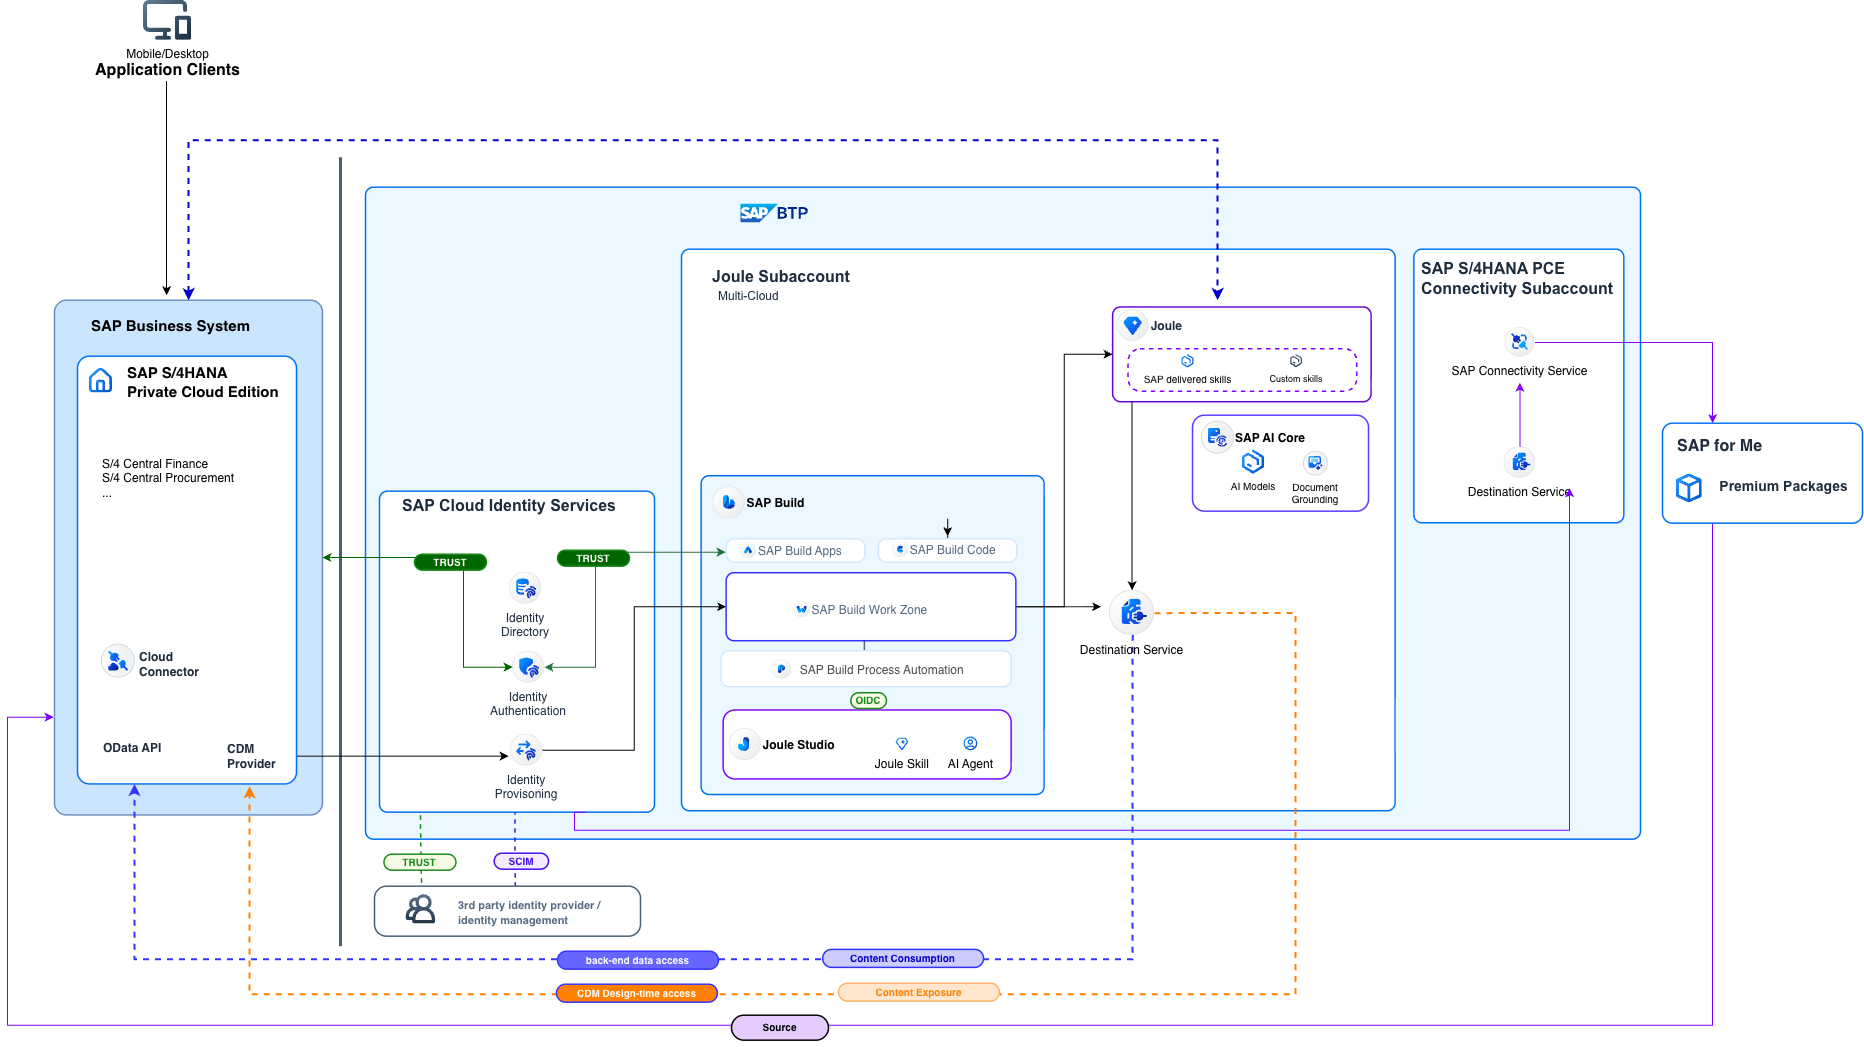The width and height of the screenshot is (1864, 1047).
Task: Click the back-end data access label
Action: click(637, 960)
